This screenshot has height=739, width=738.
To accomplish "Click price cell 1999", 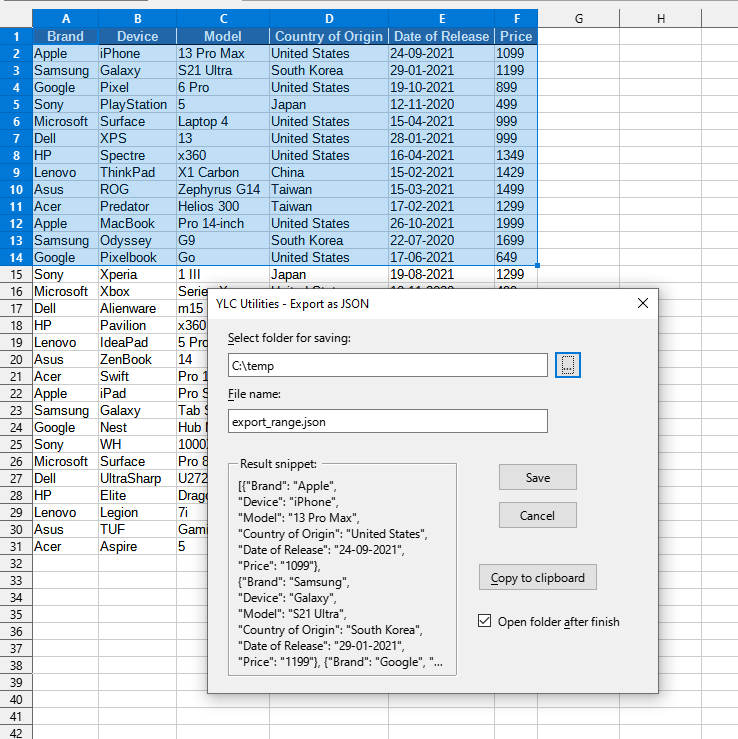I will 516,223.
